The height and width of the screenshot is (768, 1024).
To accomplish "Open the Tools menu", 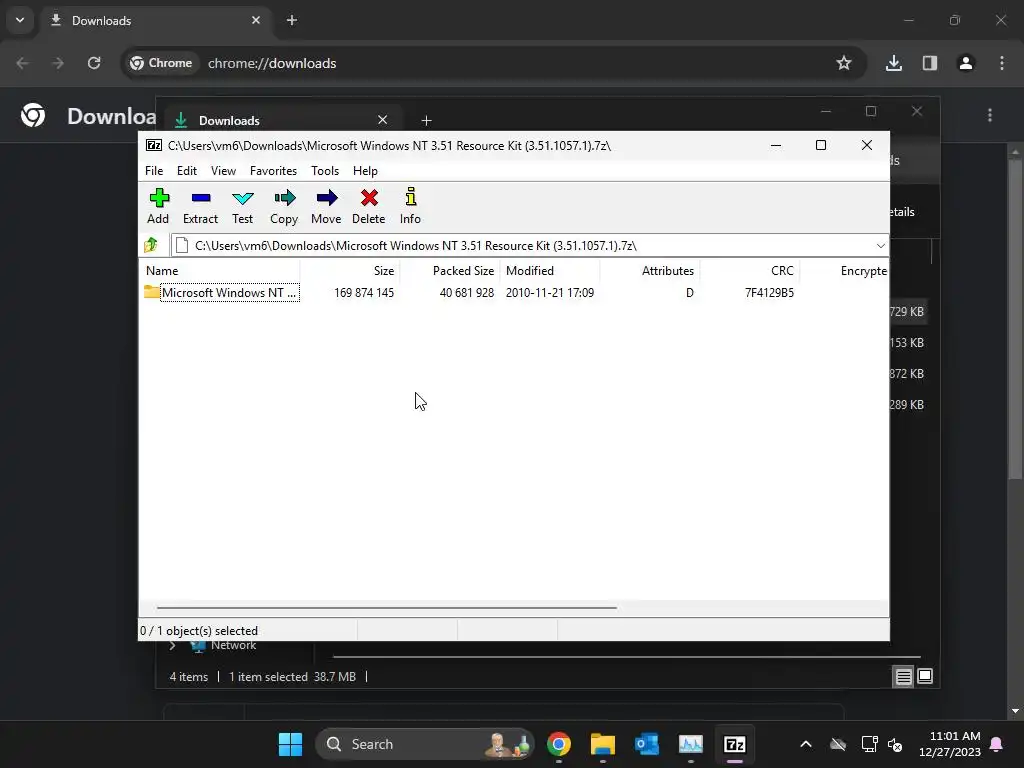I will (x=325, y=170).
